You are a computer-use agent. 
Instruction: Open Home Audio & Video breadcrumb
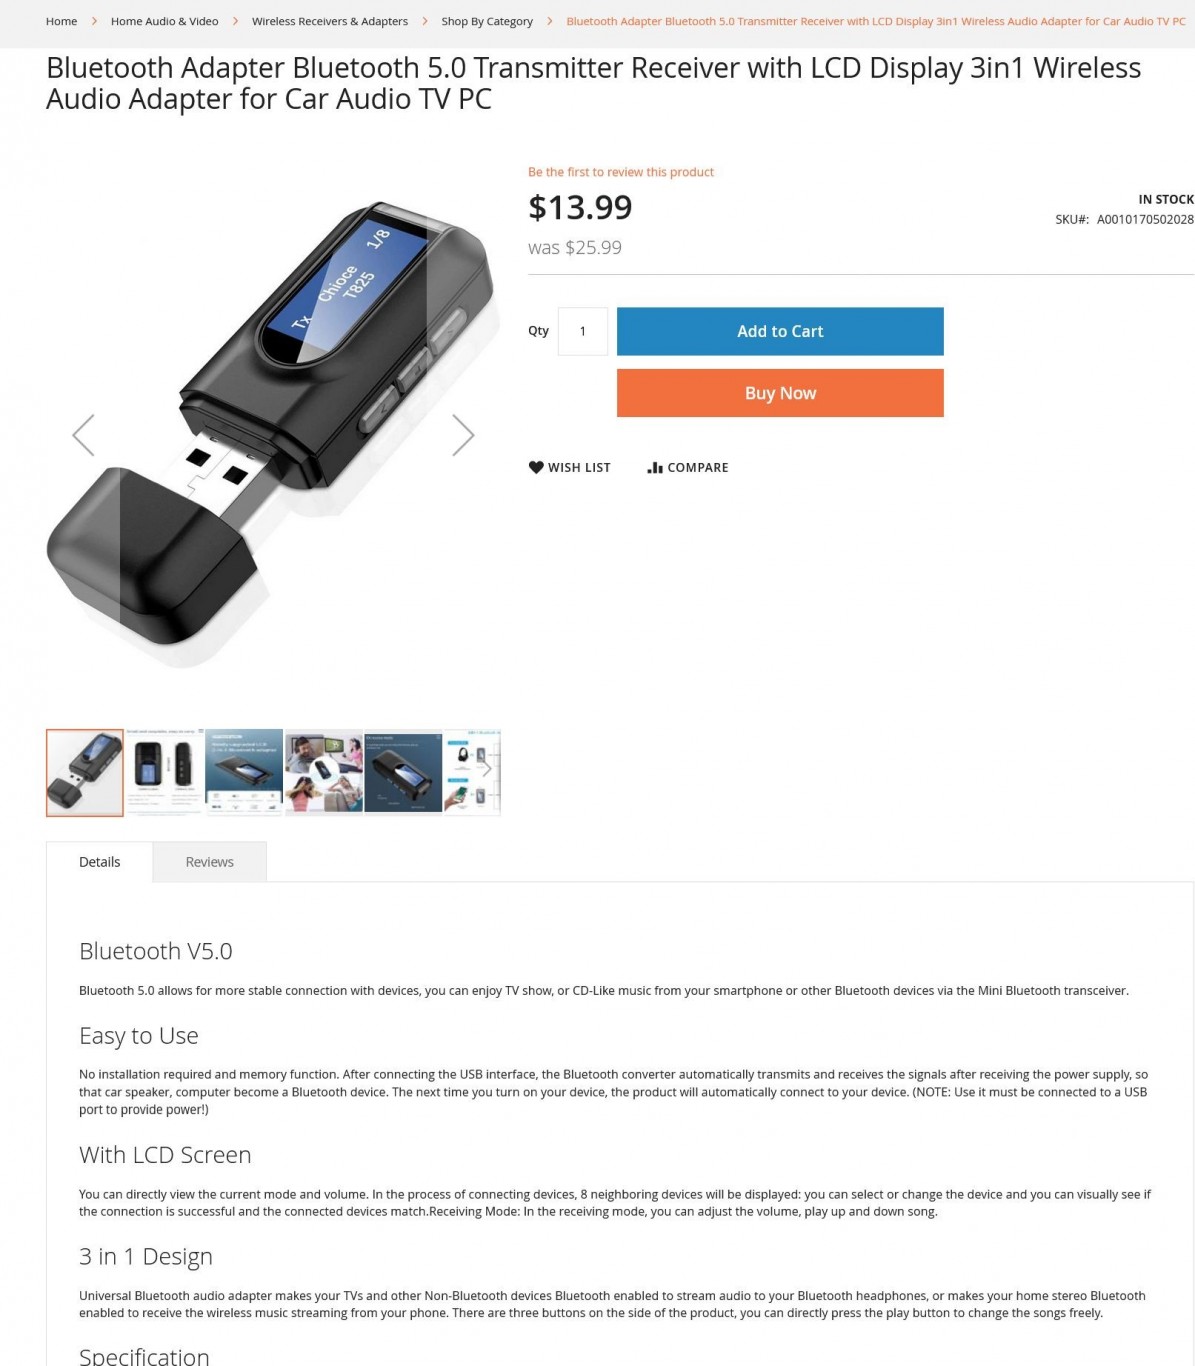coord(164,21)
